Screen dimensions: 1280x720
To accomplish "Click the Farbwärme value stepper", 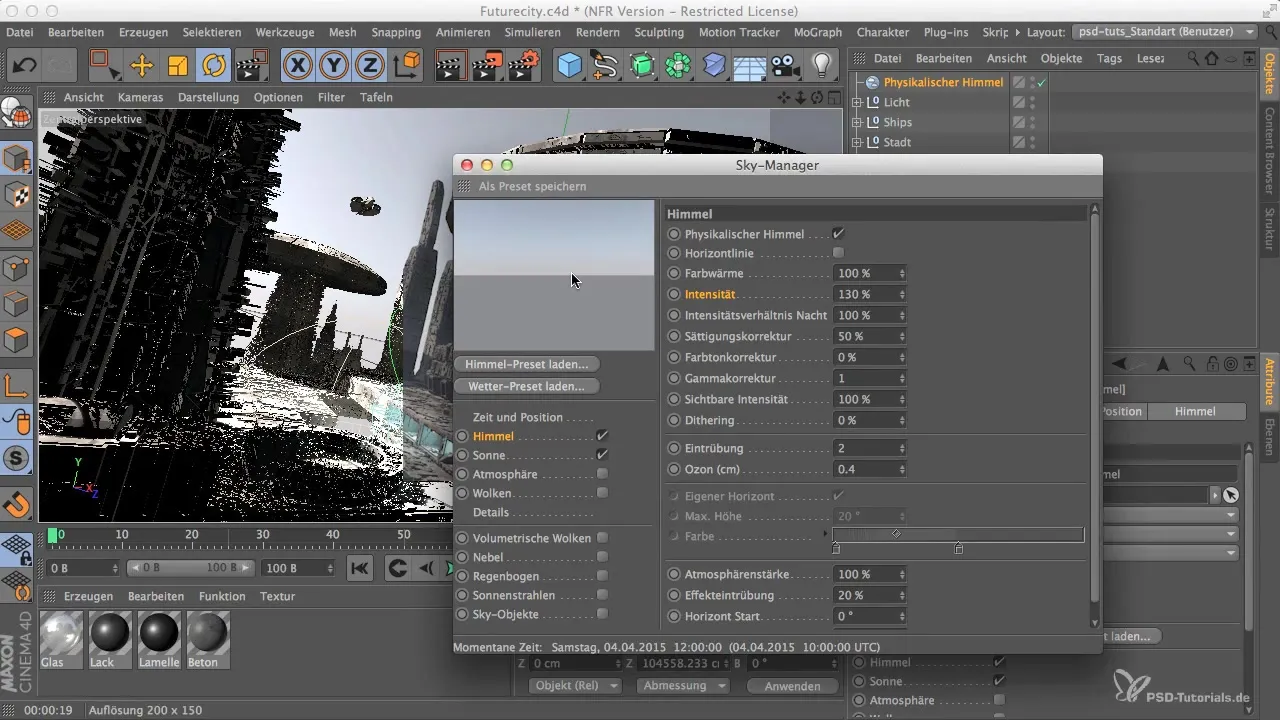I will coord(903,273).
